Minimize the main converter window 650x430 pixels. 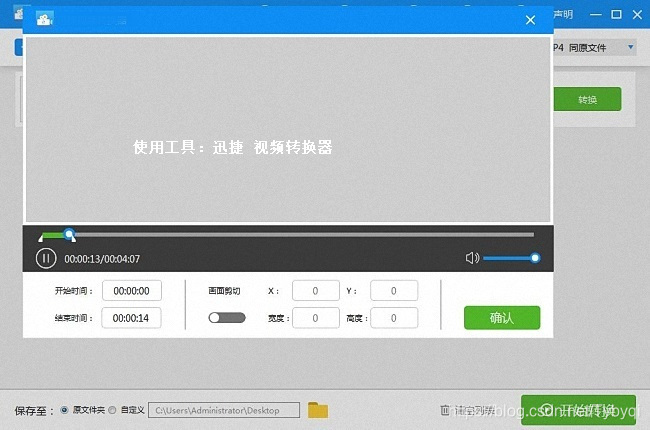pyautogui.click(x=596, y=15)
